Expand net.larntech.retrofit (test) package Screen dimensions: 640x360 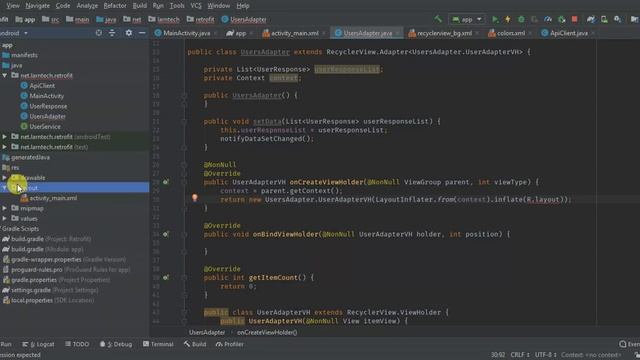coord(4,147)
